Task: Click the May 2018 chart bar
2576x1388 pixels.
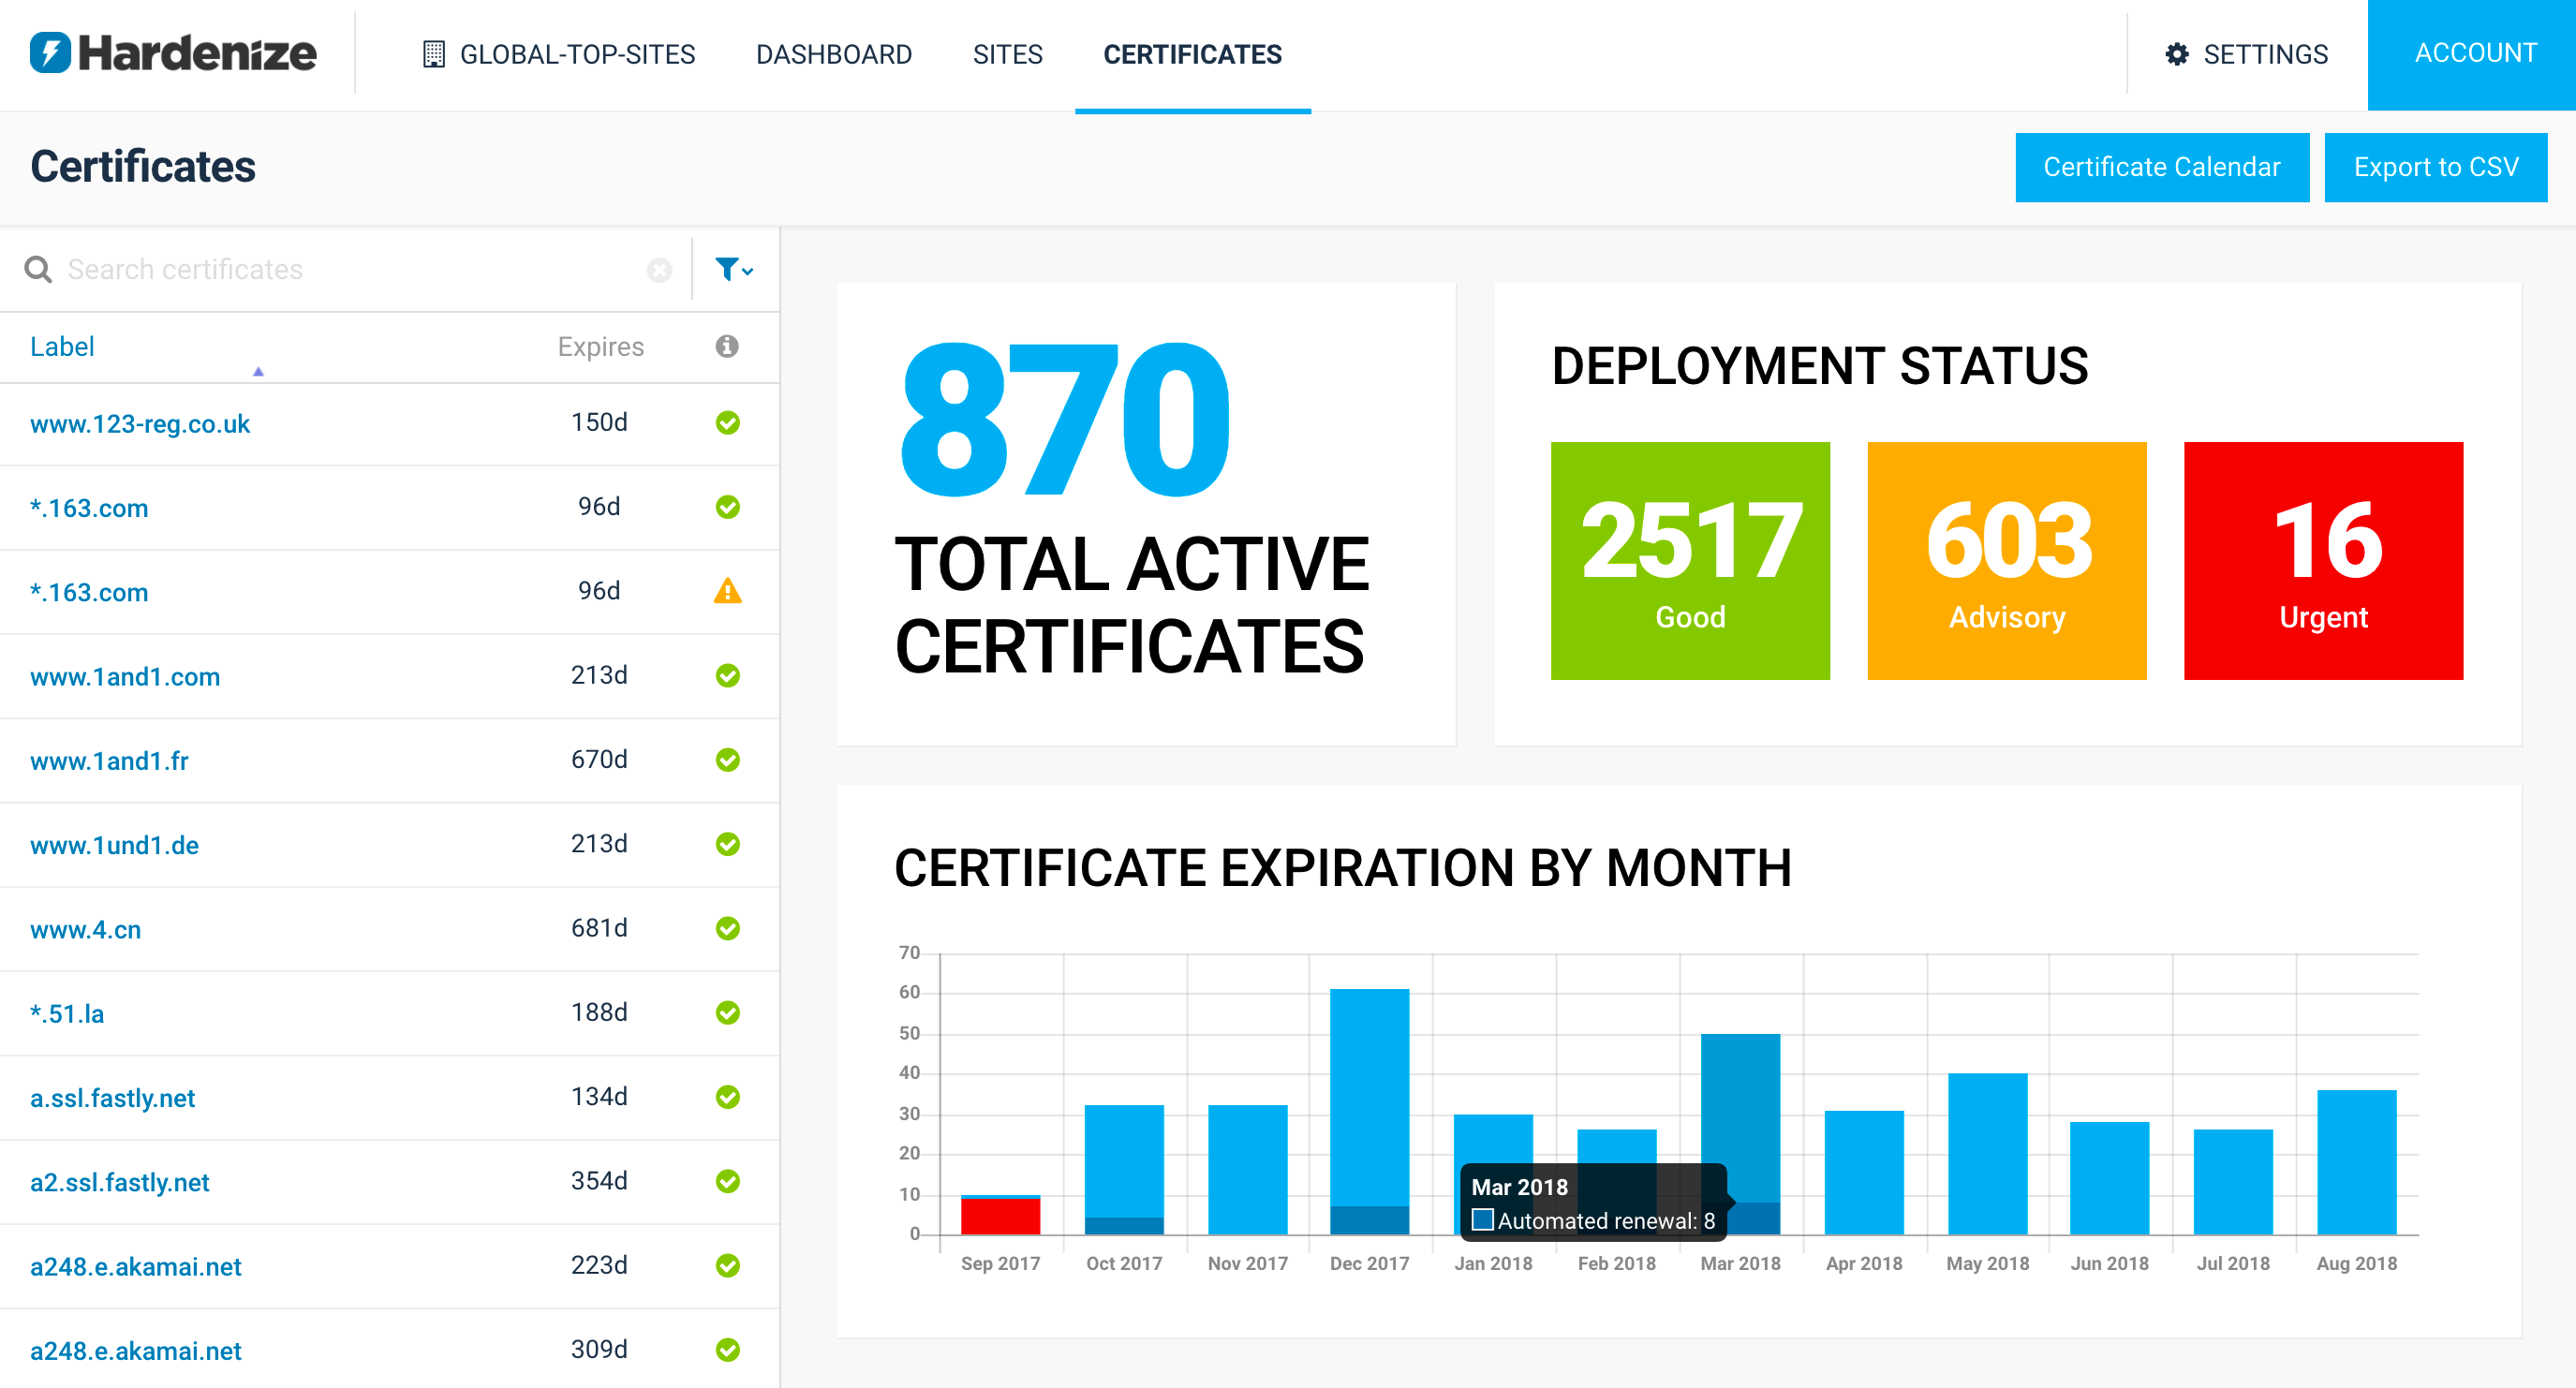Action: coord(1988,1154)
